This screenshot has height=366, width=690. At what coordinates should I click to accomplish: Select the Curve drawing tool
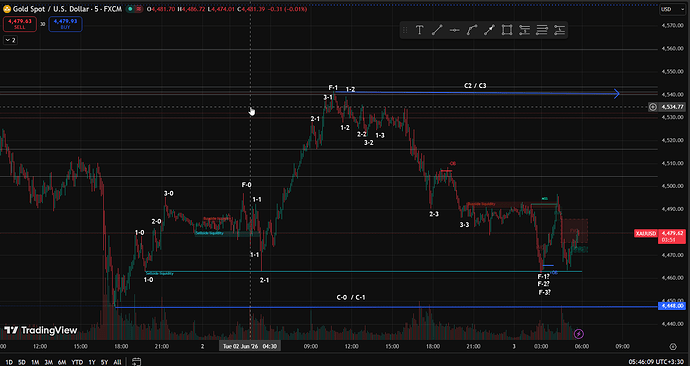pos(472,30)
